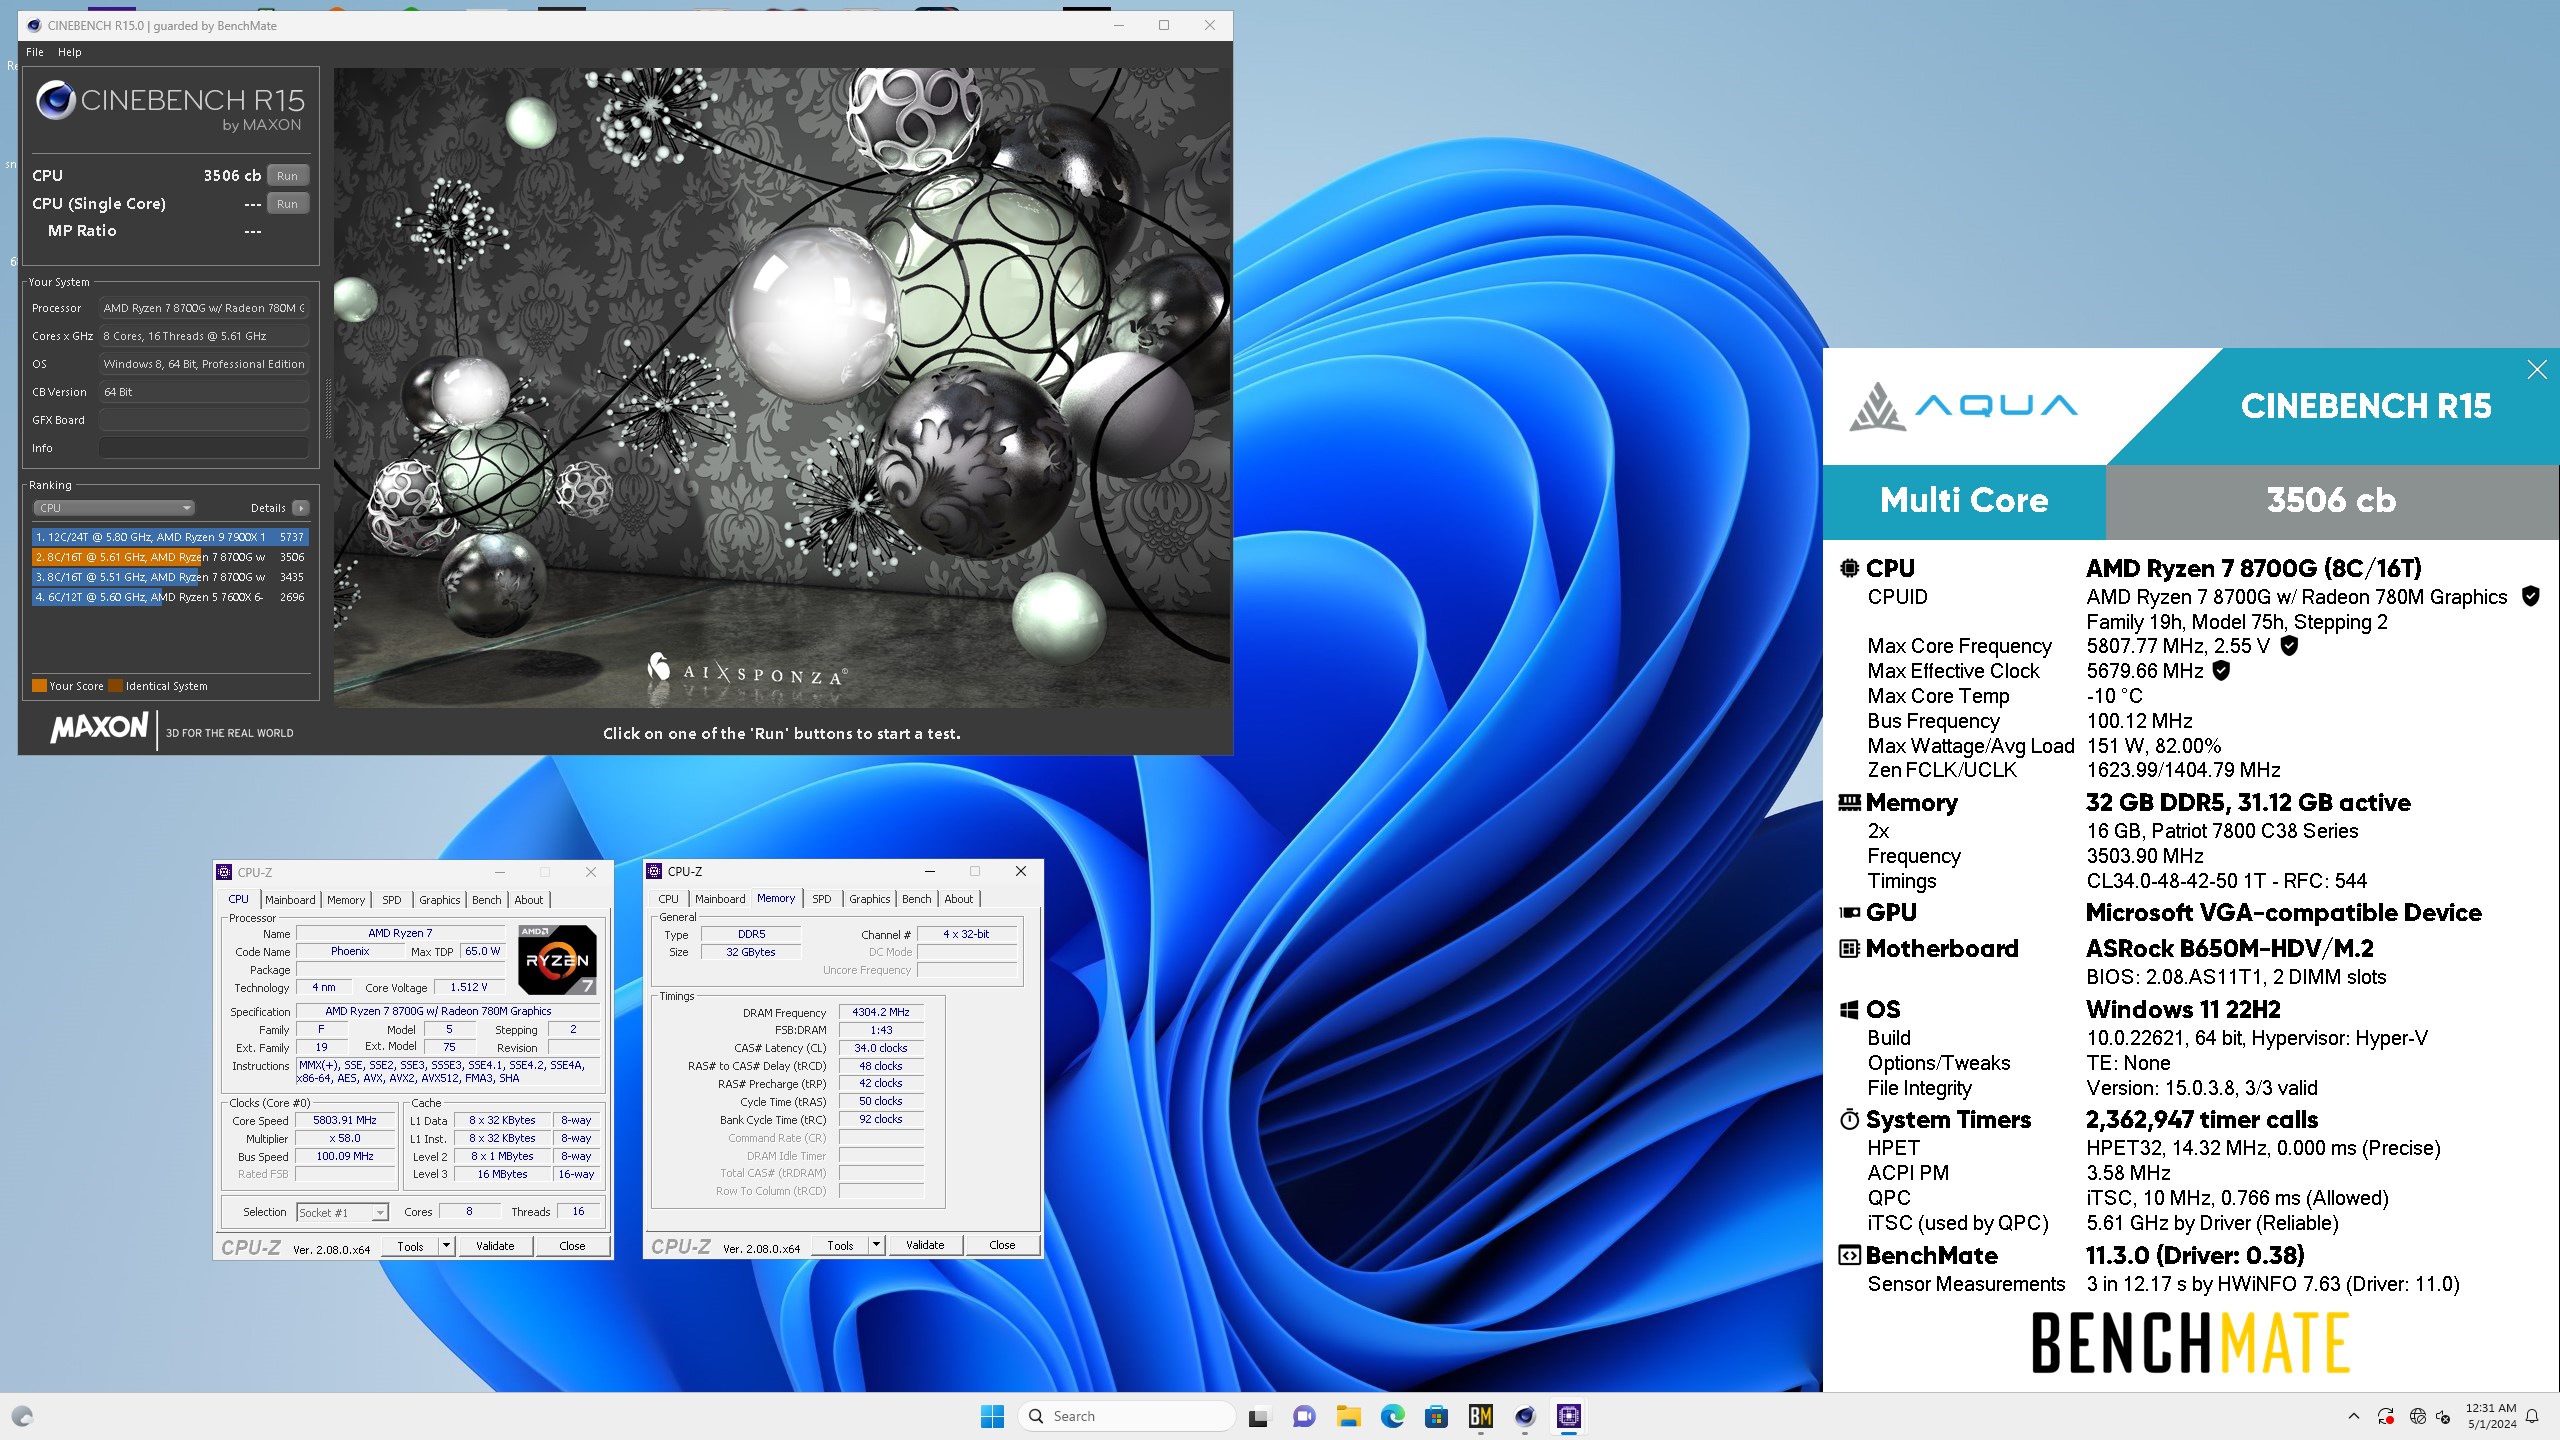Viewport: 2560px width, 1440px height.
Task: Open Mainboard tab in left CPU-Z window
Action: [x=290, y=900]
